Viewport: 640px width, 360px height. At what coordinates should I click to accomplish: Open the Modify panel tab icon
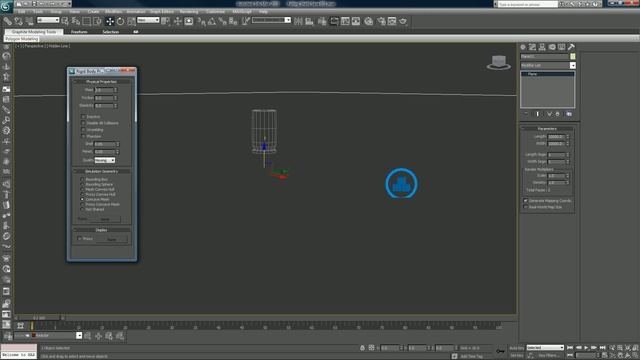[532, 47]
